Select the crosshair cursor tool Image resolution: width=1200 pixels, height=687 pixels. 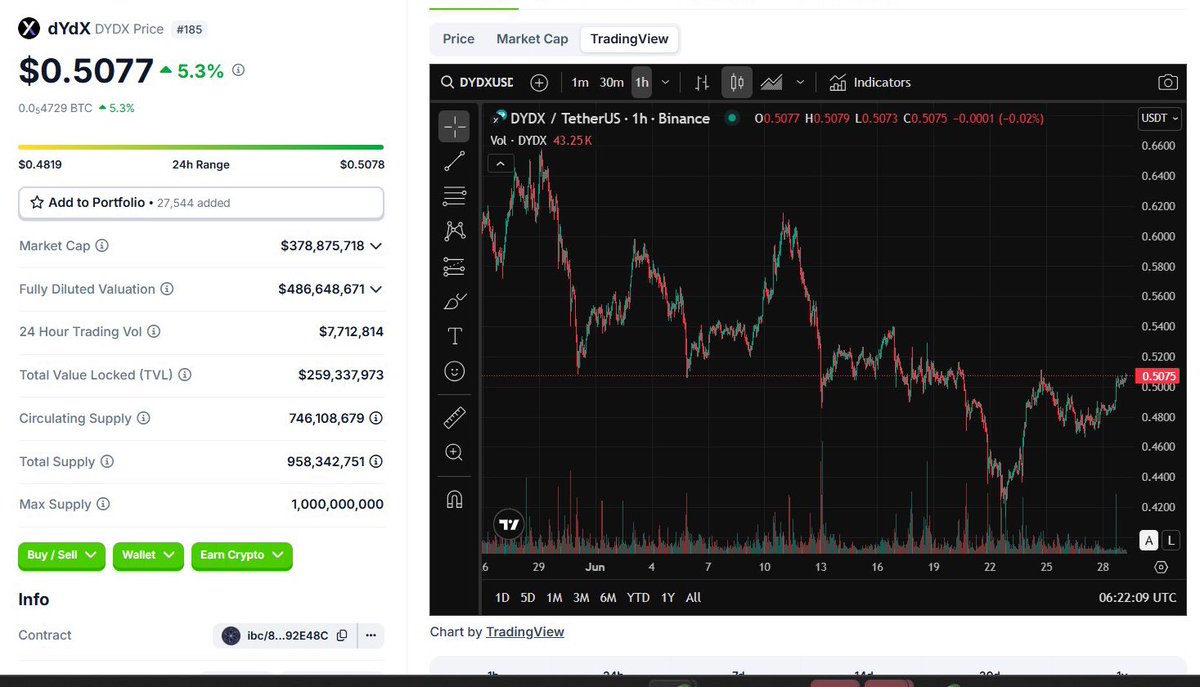[454, 126]
